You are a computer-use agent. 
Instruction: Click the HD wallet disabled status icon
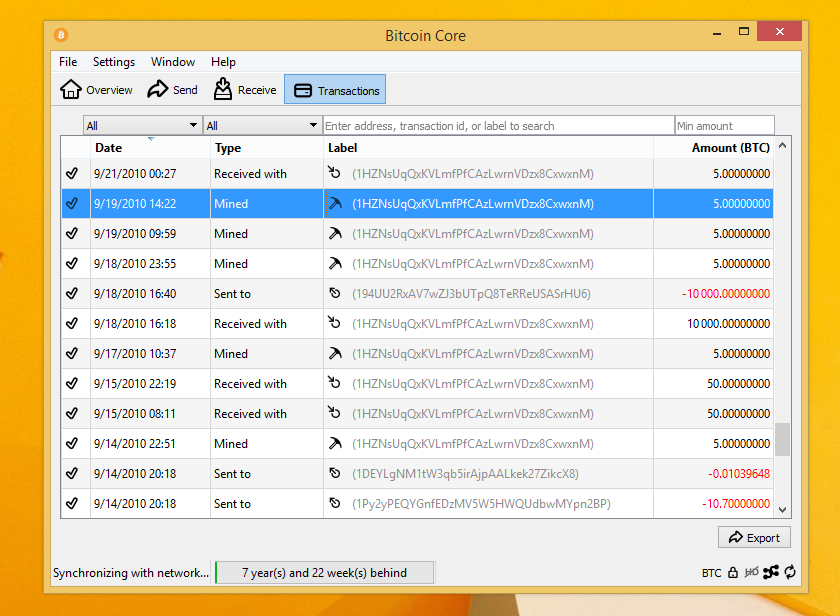click(x=751, y=573)
